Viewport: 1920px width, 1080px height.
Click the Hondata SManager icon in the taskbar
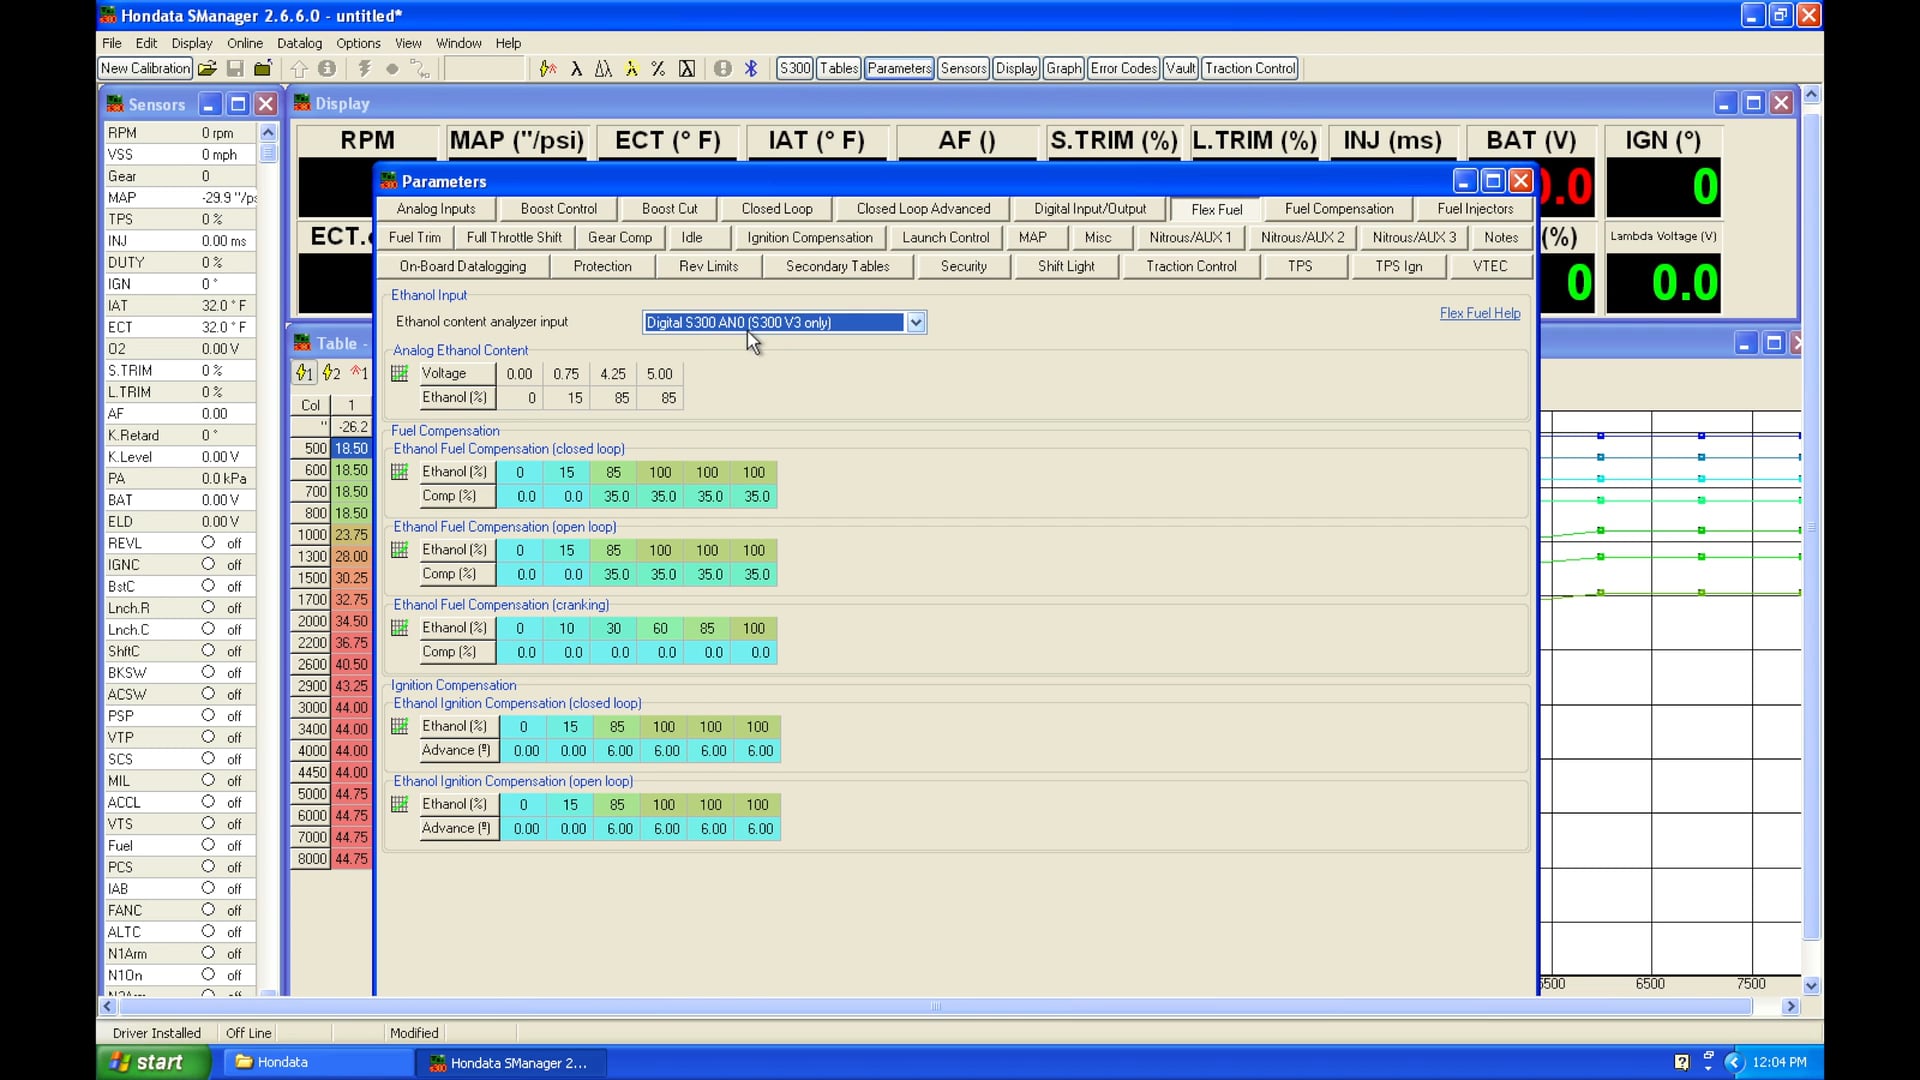click(510, 1063)
